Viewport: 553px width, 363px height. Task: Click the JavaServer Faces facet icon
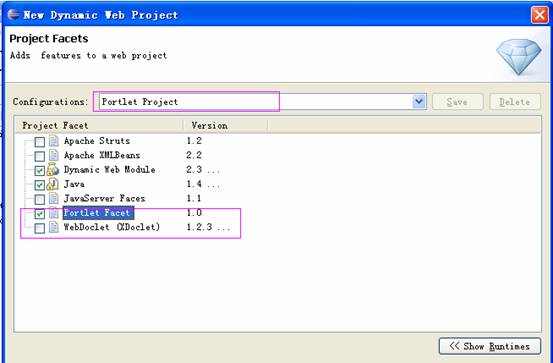[54, 199]
